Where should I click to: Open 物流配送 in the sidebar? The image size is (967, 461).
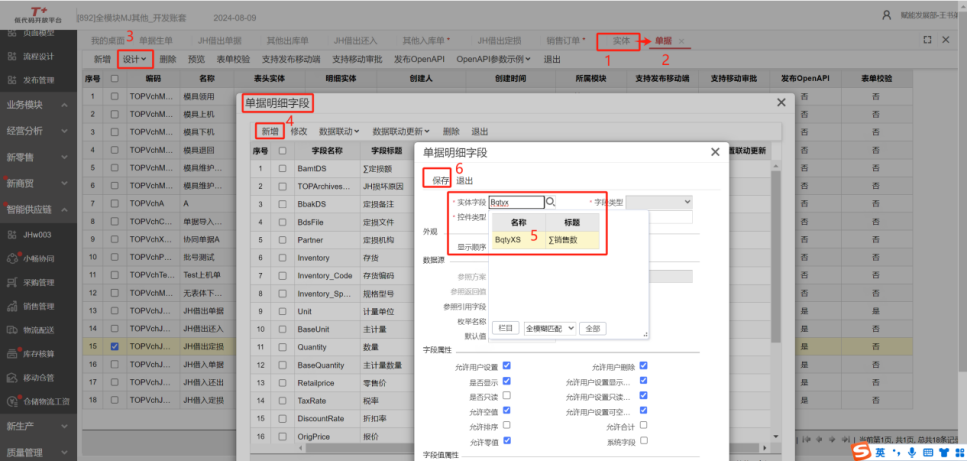pyautogui.click(x=39, y=330)
